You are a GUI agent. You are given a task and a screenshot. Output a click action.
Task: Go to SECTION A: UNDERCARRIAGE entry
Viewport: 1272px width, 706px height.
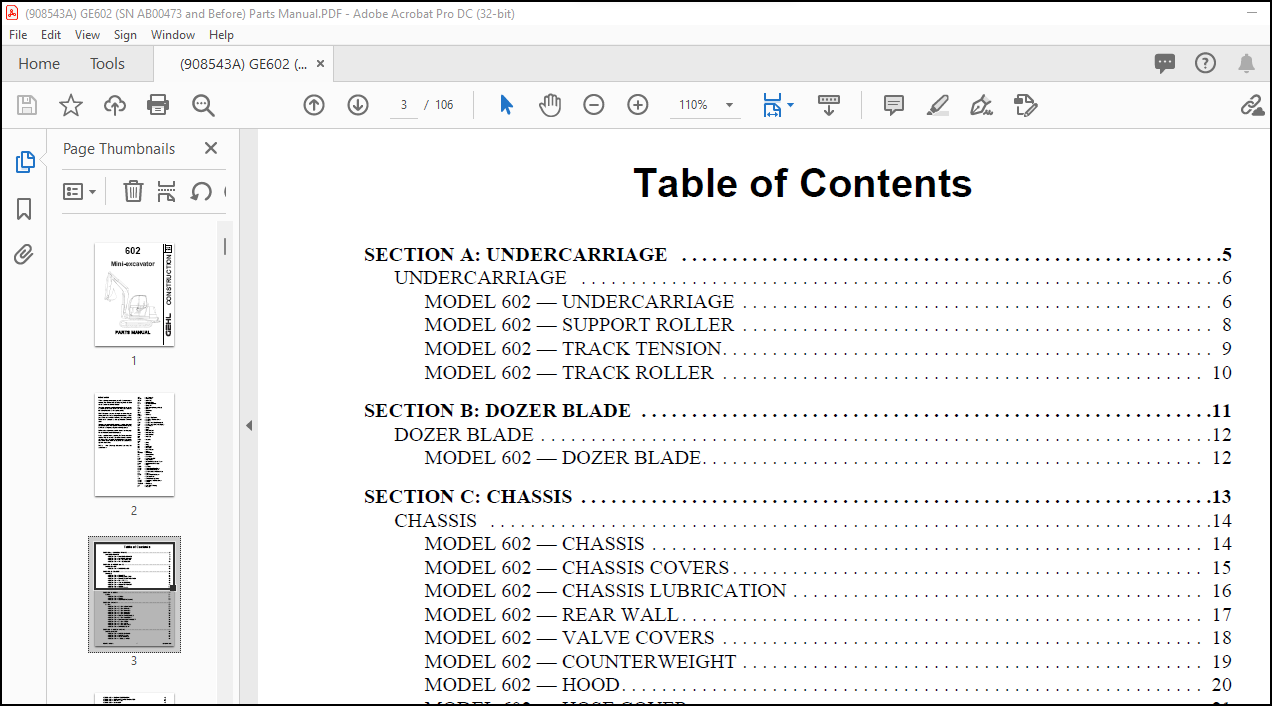click(x=798, y=255)
